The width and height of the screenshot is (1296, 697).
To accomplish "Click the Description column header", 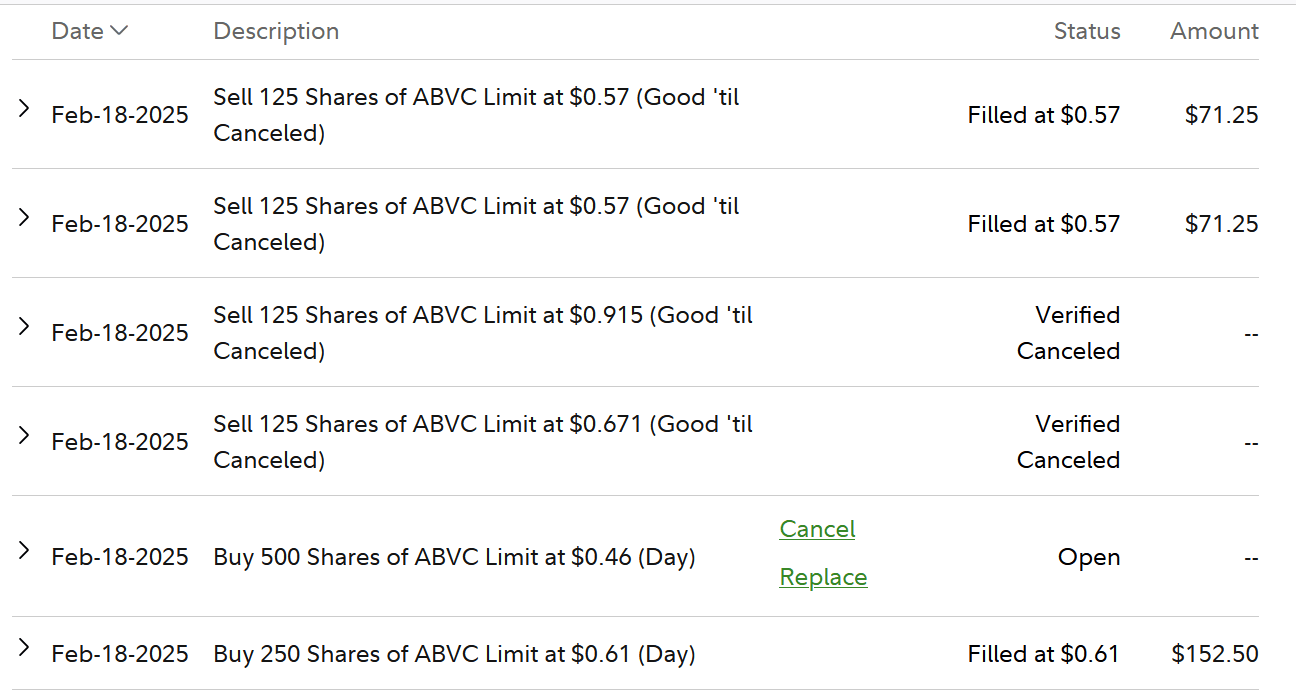I will click(276, 31).
